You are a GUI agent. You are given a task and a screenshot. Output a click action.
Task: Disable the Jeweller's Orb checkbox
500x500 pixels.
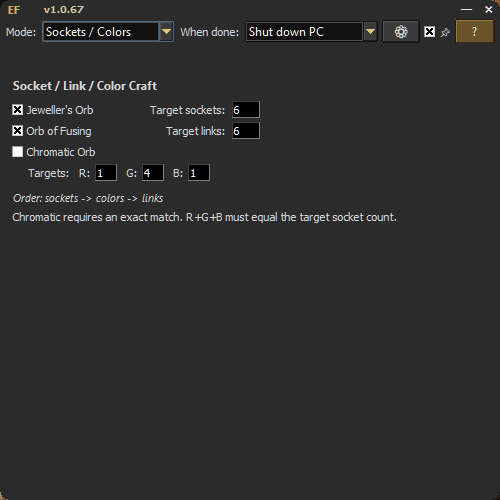point(18,110)
